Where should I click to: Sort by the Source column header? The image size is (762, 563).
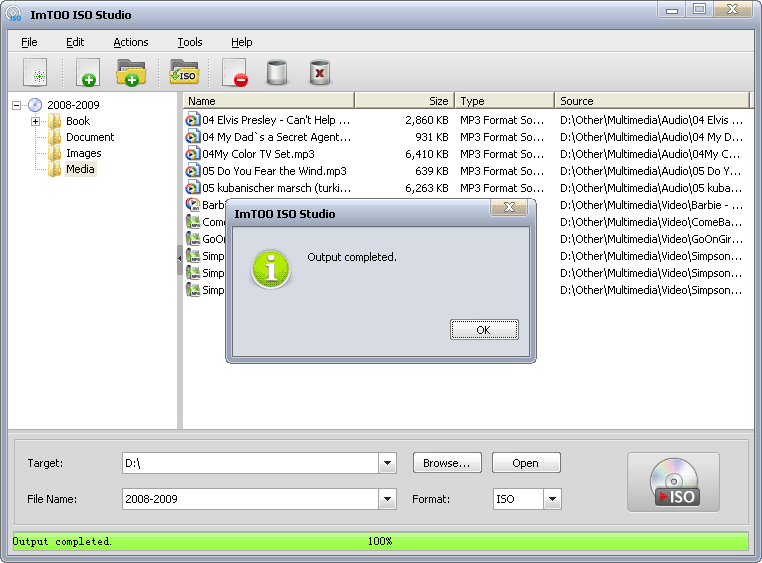[652, 101]
